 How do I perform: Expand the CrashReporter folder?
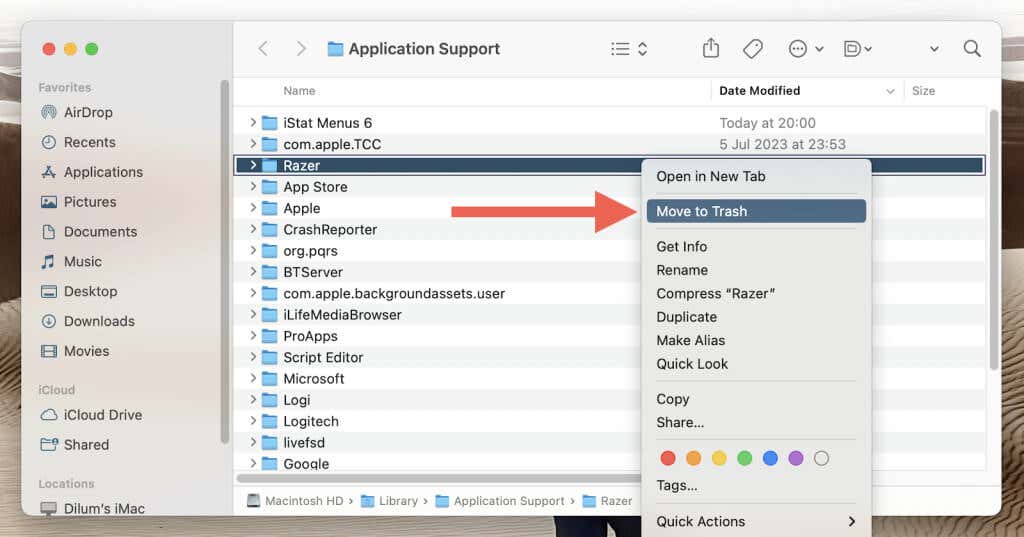point(253,229)
